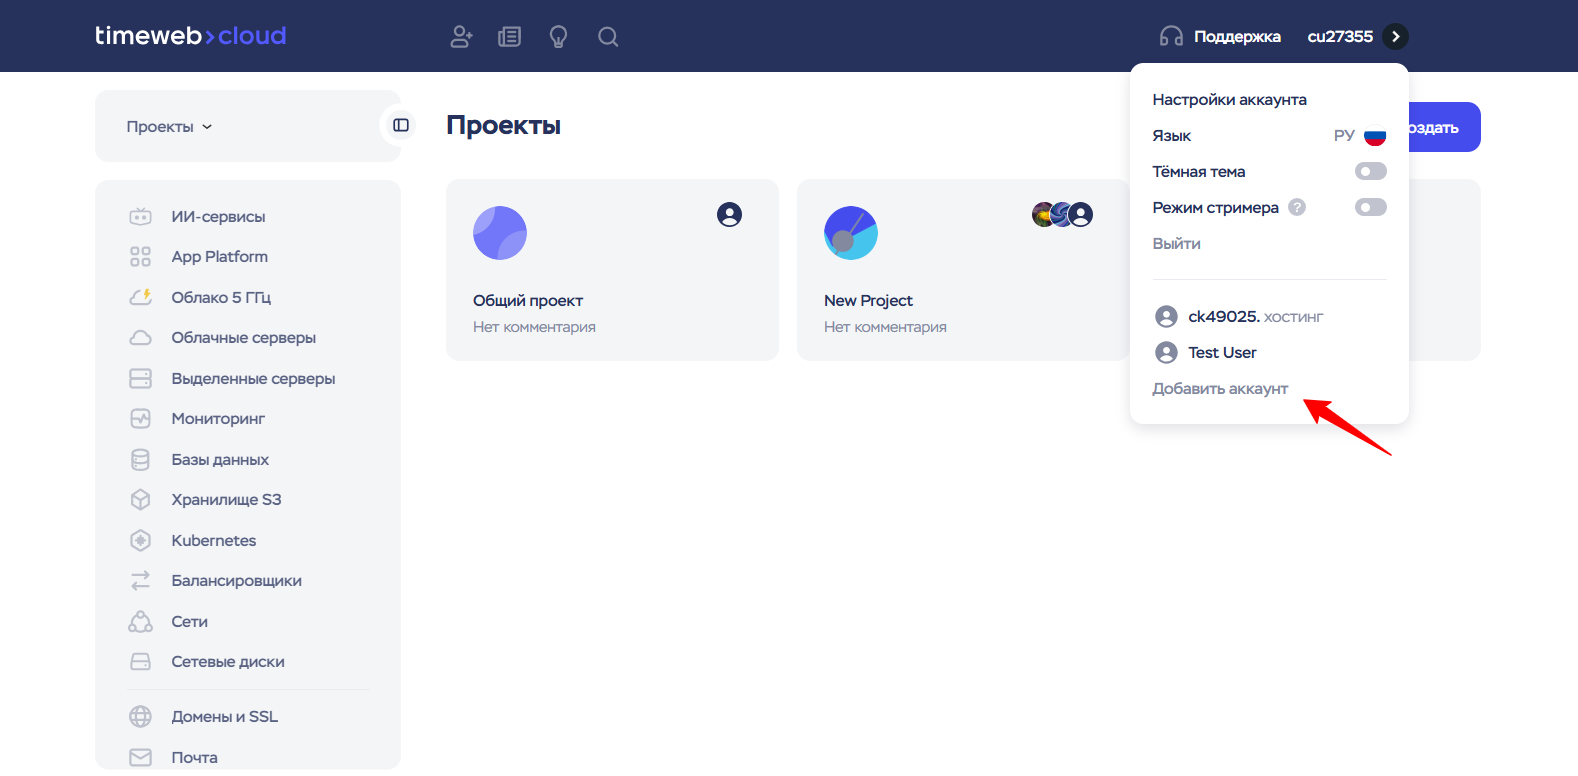
Task: Click the headset support icon
Action: click(x=1171, y=37)
